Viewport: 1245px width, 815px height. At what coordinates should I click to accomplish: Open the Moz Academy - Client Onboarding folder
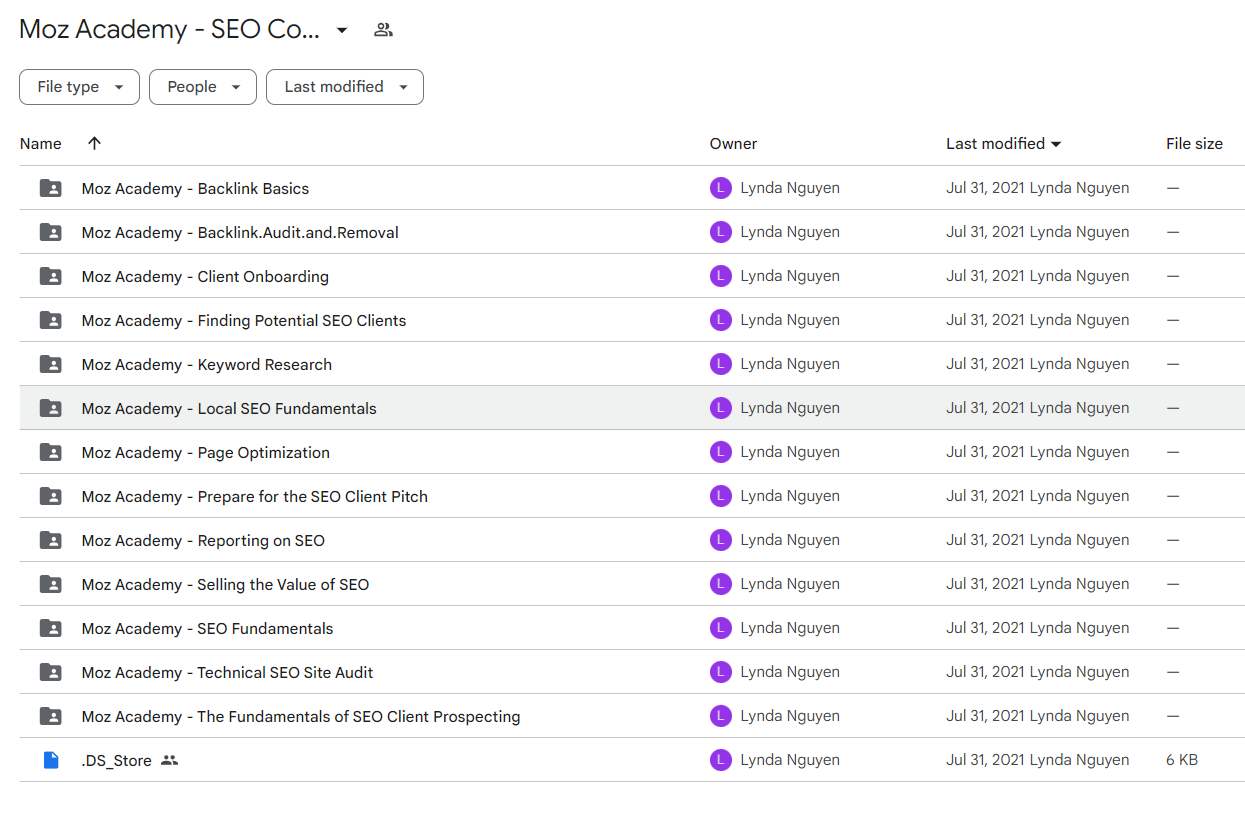(205, 276)
